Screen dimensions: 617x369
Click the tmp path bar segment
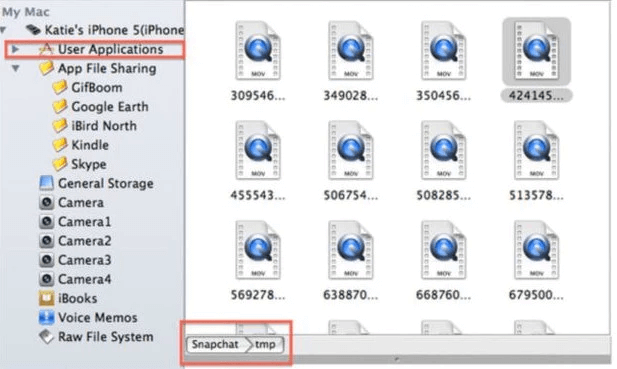point(267,345)
